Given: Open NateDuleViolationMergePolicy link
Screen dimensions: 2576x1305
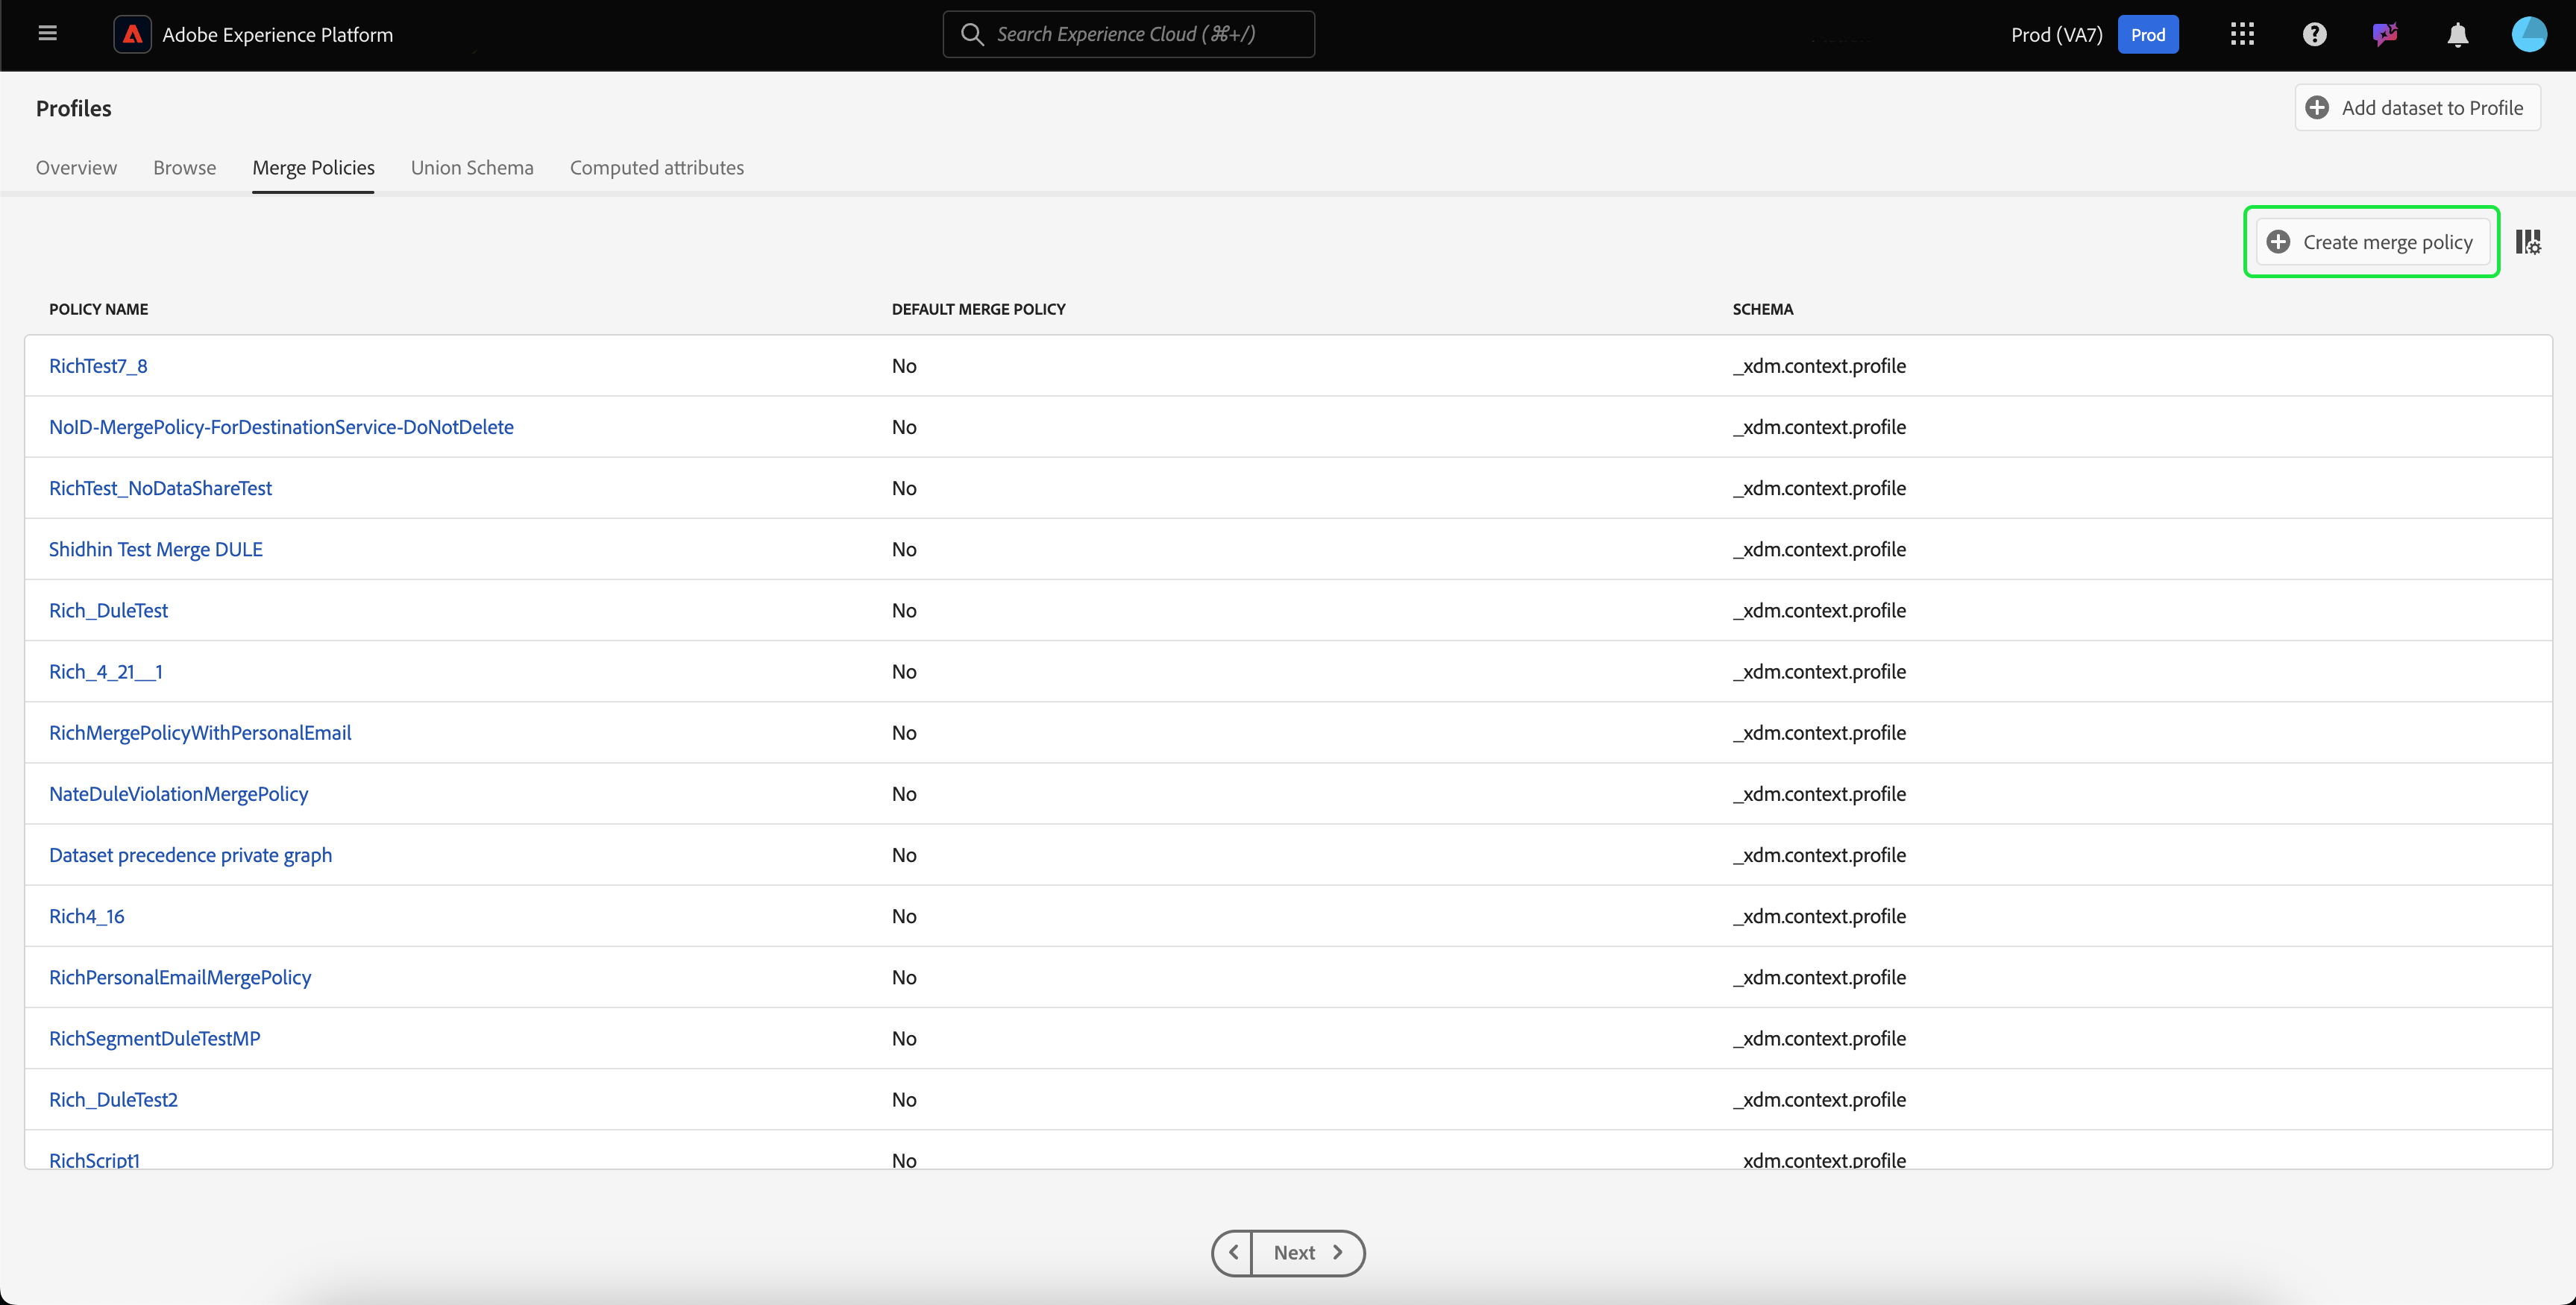Looking at the screenshot, I should click(x=178, y=793).
